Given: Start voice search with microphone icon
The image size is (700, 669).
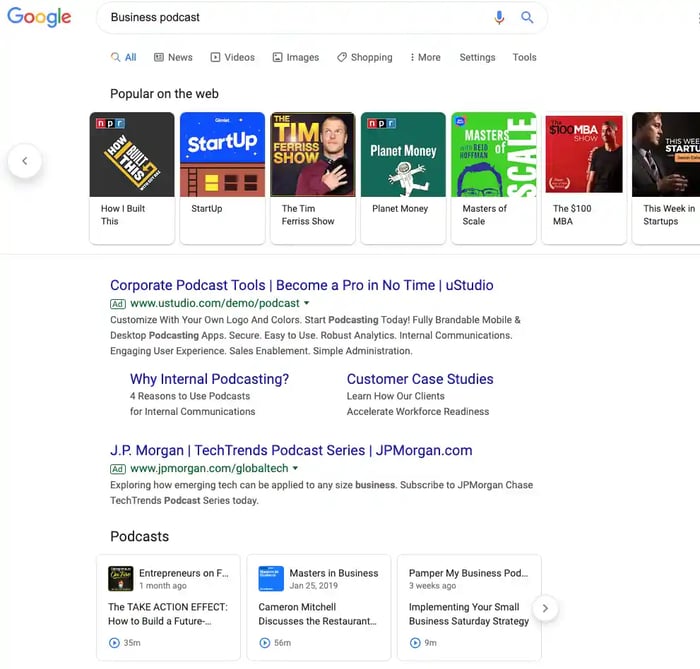Looking at the screenshot, I should (x=499, y=17).
